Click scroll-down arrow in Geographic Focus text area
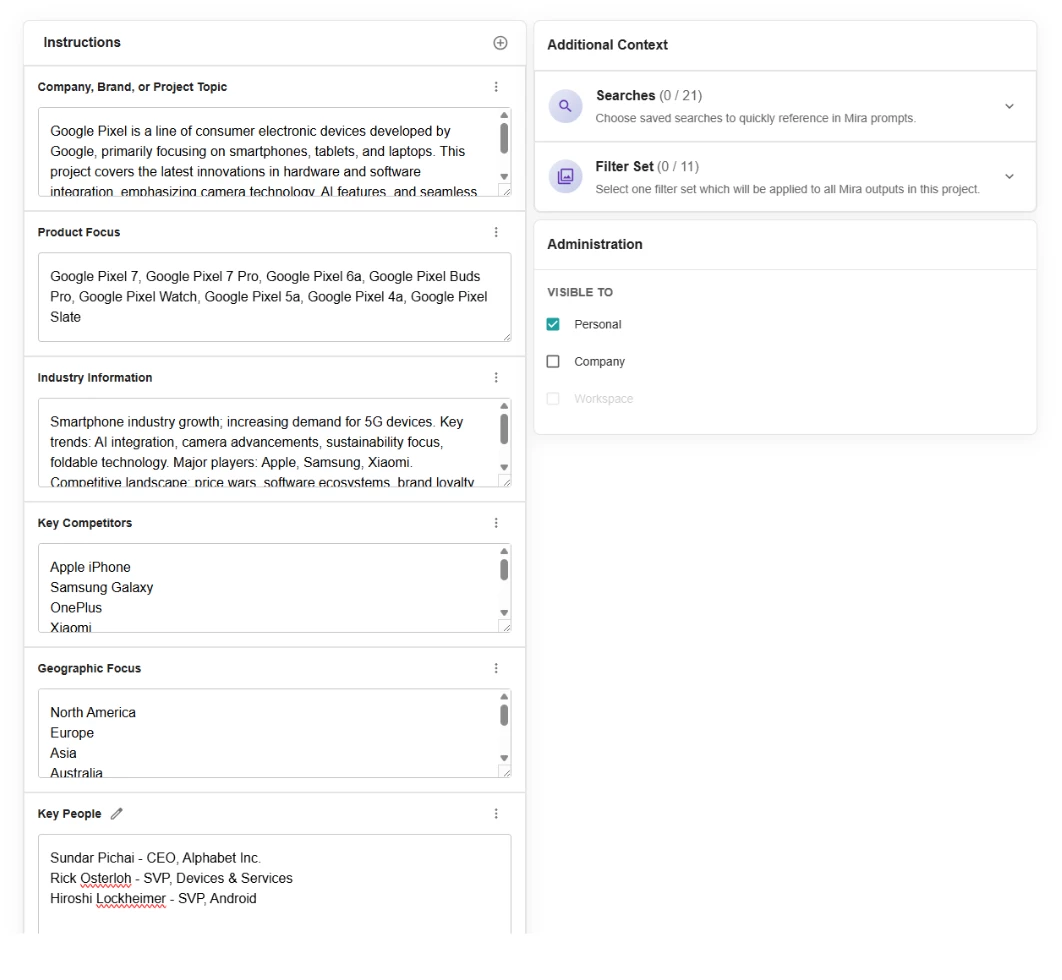Image resolution: width=1062 pixels, height=980 pixels. (x=504, y=758)
